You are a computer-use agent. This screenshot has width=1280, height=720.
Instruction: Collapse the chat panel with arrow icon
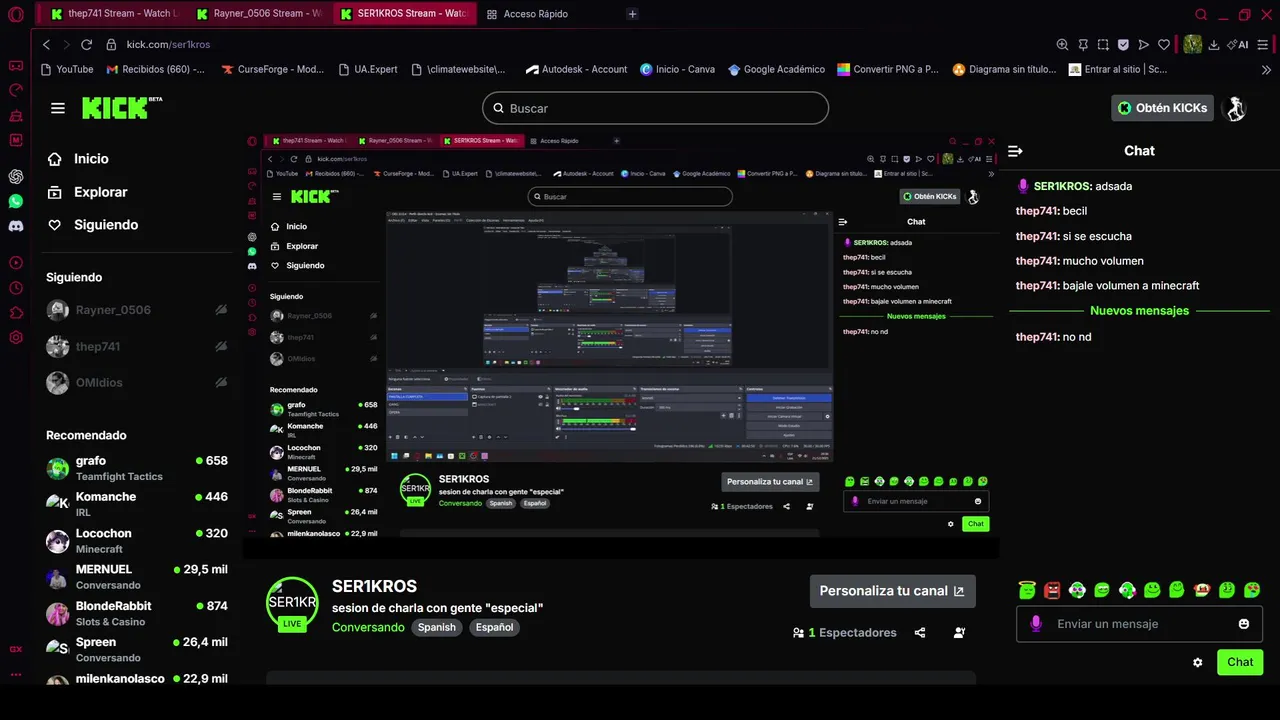(1016, 151)
